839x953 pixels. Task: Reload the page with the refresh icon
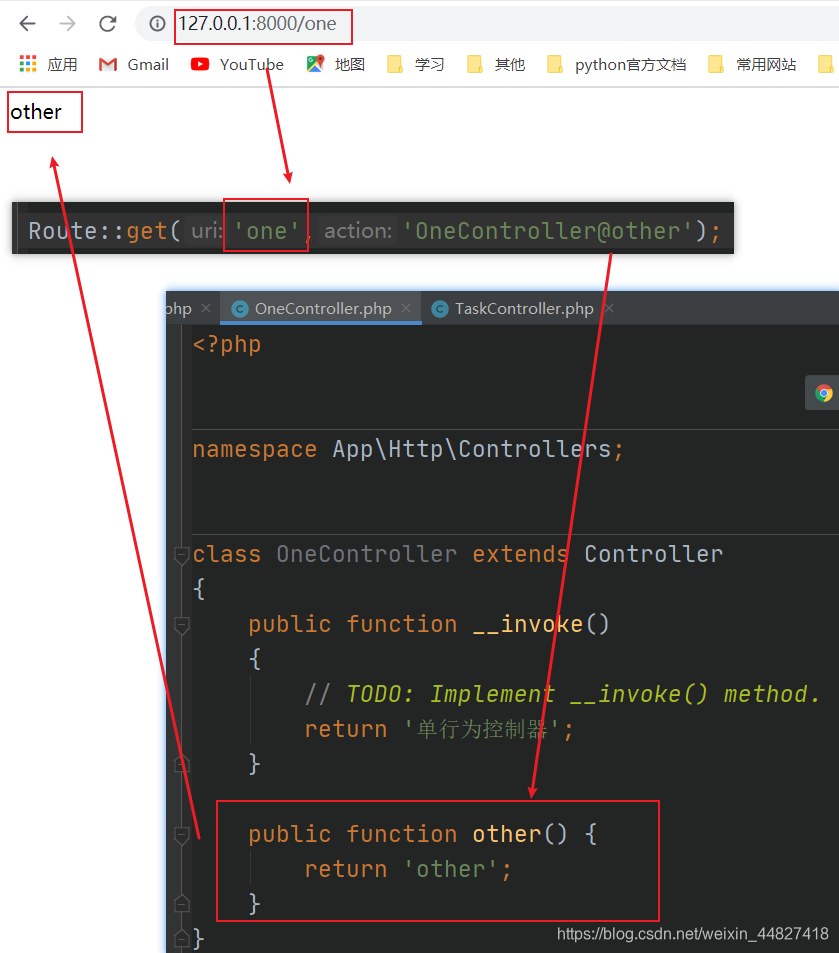click(108, 24)
